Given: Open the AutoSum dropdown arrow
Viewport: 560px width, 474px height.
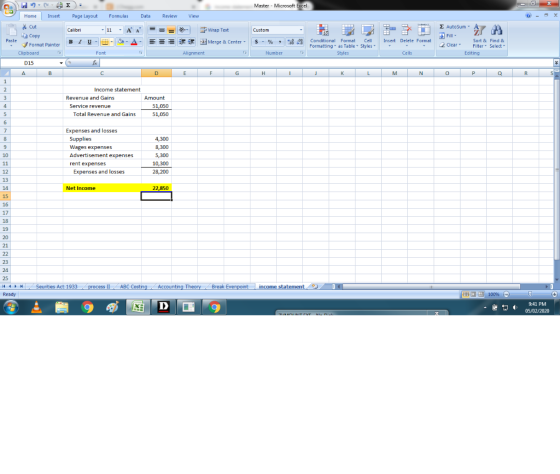Looking at the screenshot, I should point(469,27).
